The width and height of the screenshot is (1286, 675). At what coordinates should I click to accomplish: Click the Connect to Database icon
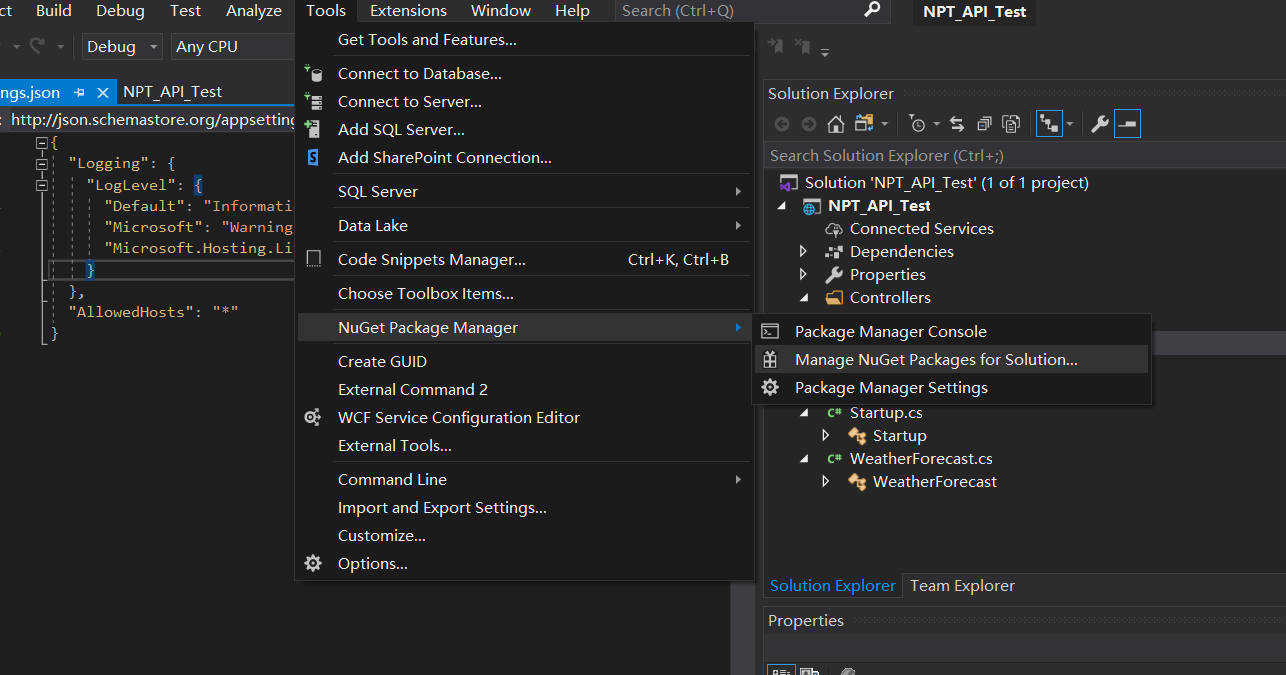click(x=314, y=73)
